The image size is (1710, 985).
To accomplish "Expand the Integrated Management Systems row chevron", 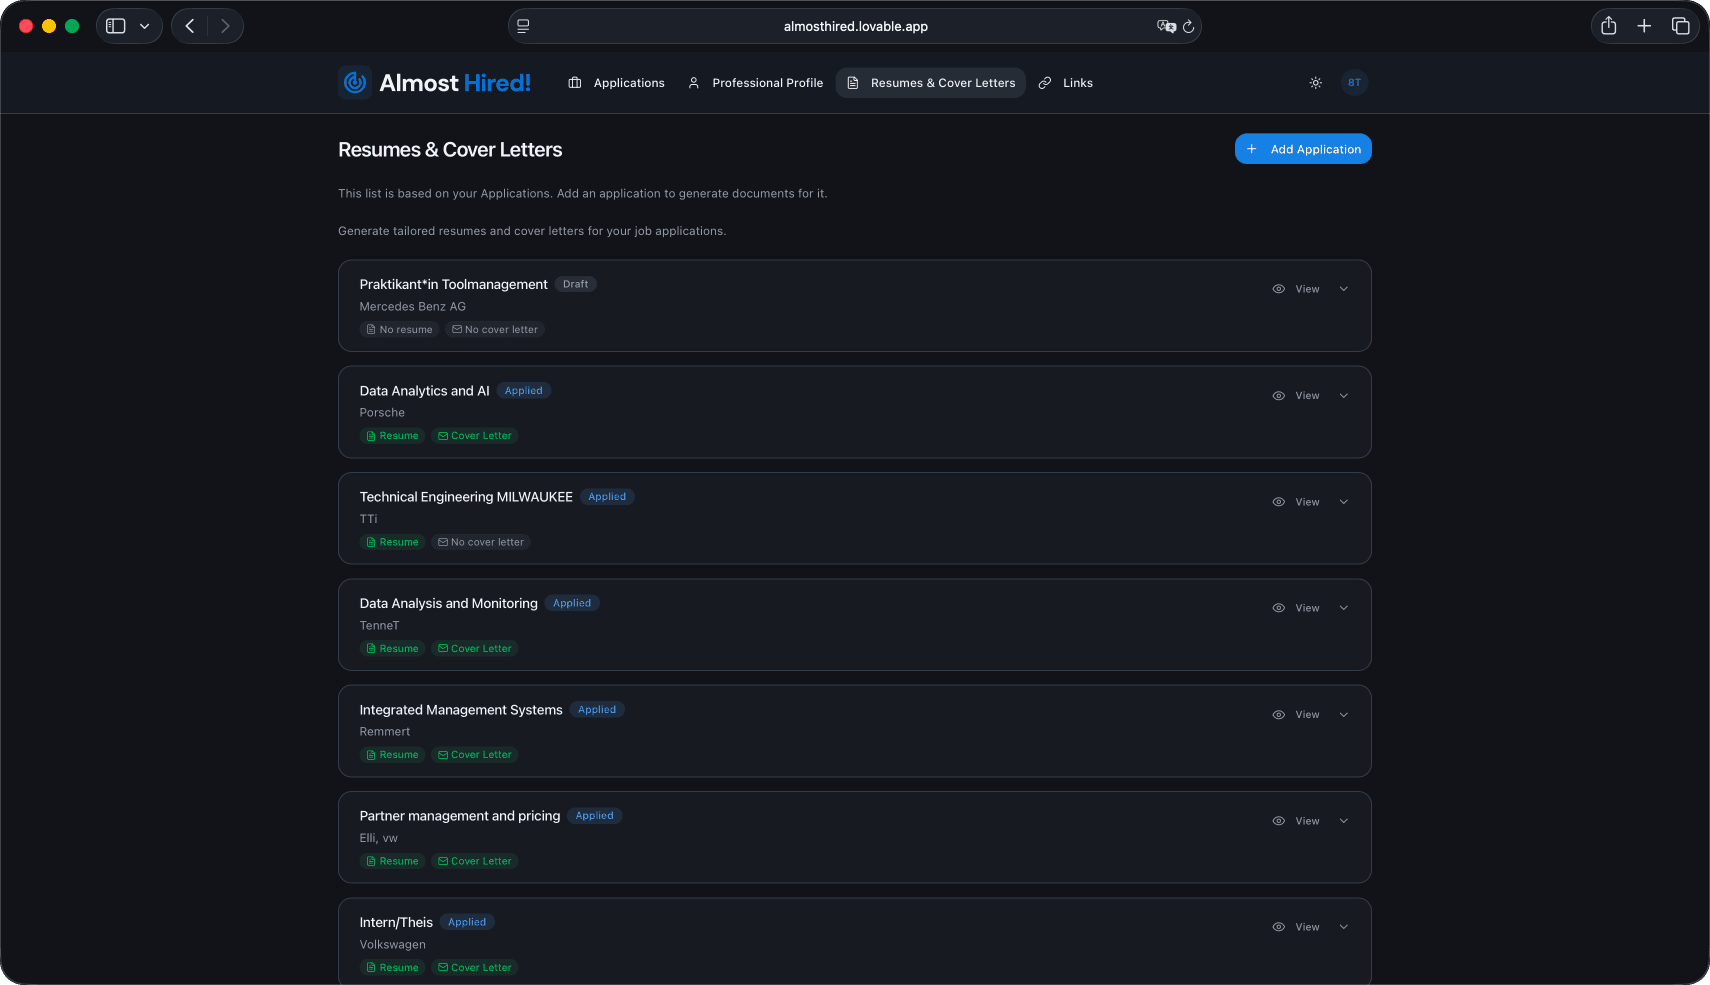I will click(1344, 715).
